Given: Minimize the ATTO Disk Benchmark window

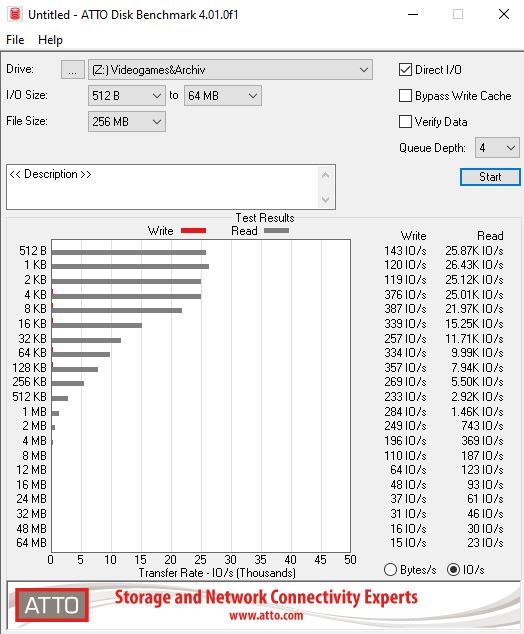Looking at the screenshot, I should [413, 14].
